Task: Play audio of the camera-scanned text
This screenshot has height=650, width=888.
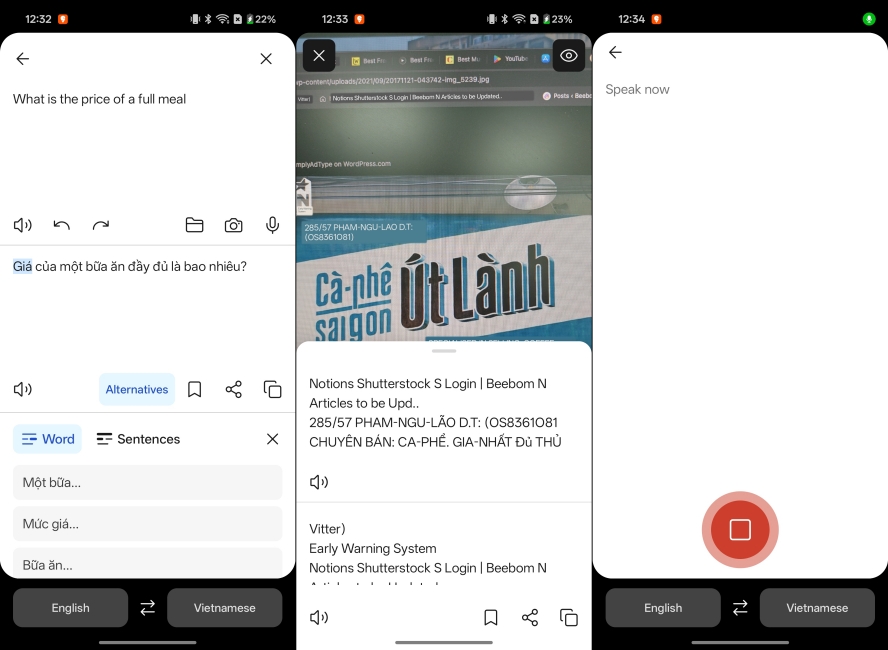Action: click(318, 481)
